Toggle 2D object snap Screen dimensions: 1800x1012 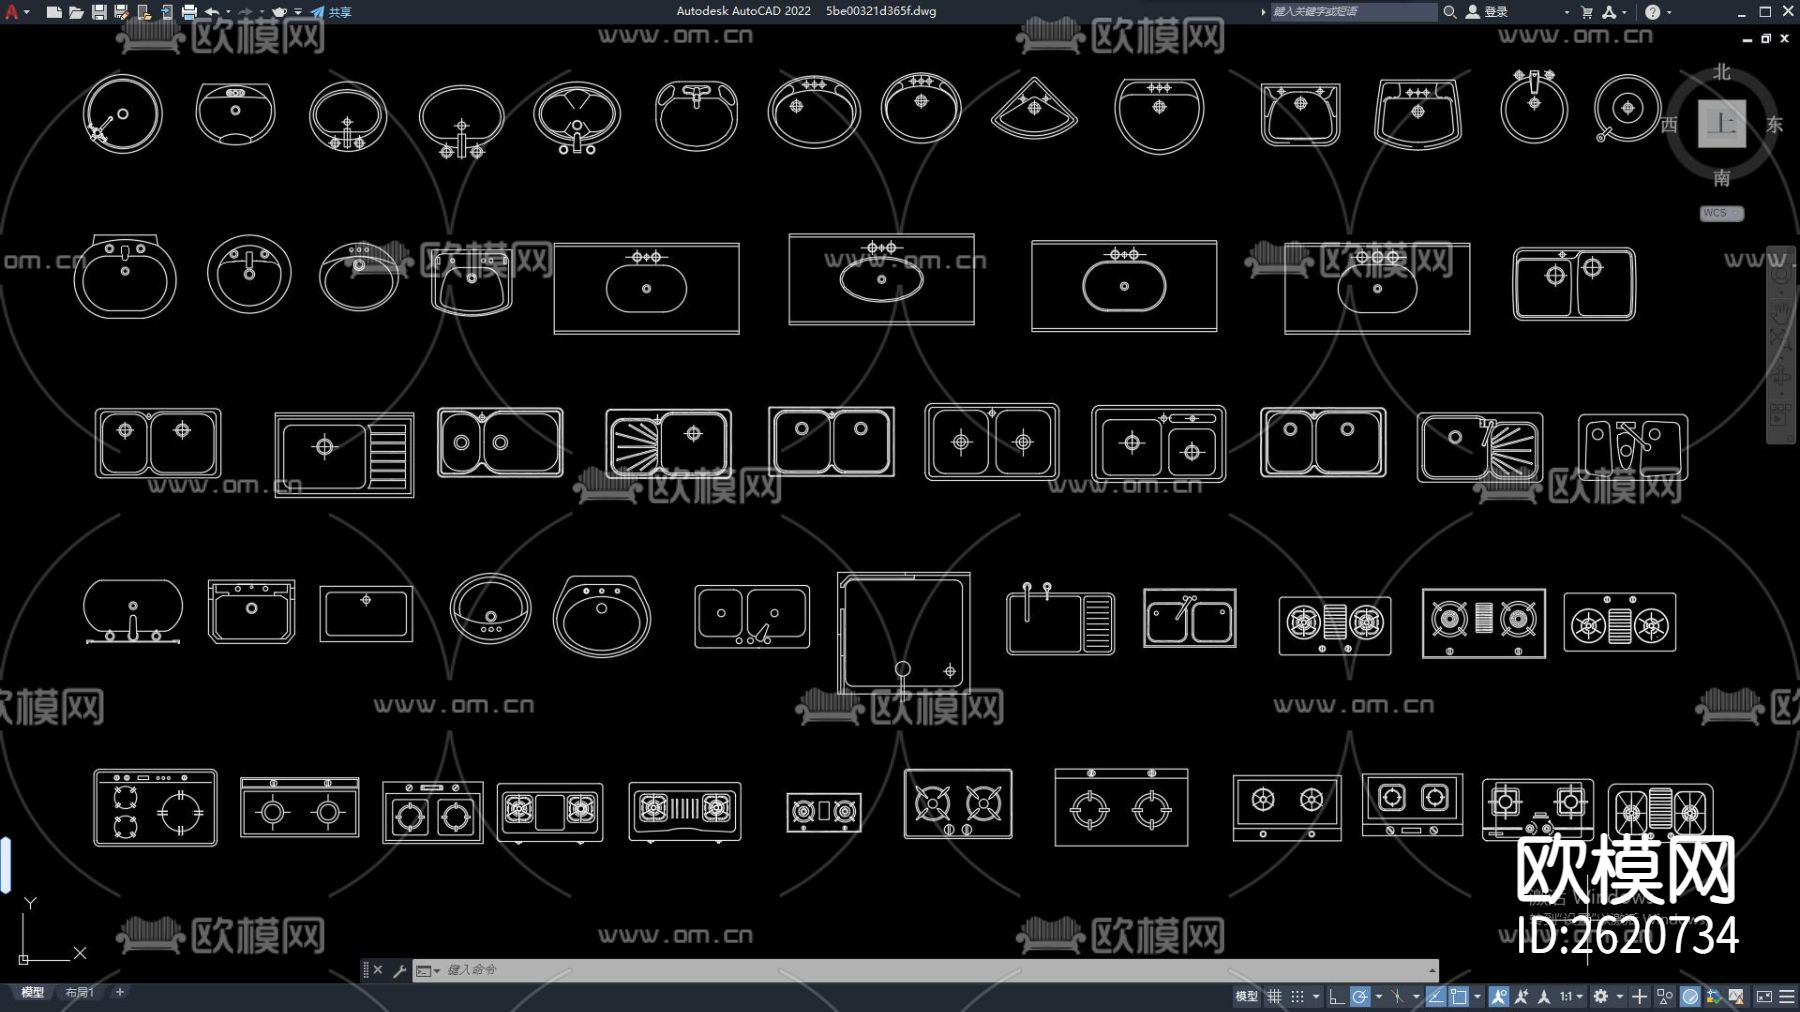pyautogui.click(x=1459, y=996)
